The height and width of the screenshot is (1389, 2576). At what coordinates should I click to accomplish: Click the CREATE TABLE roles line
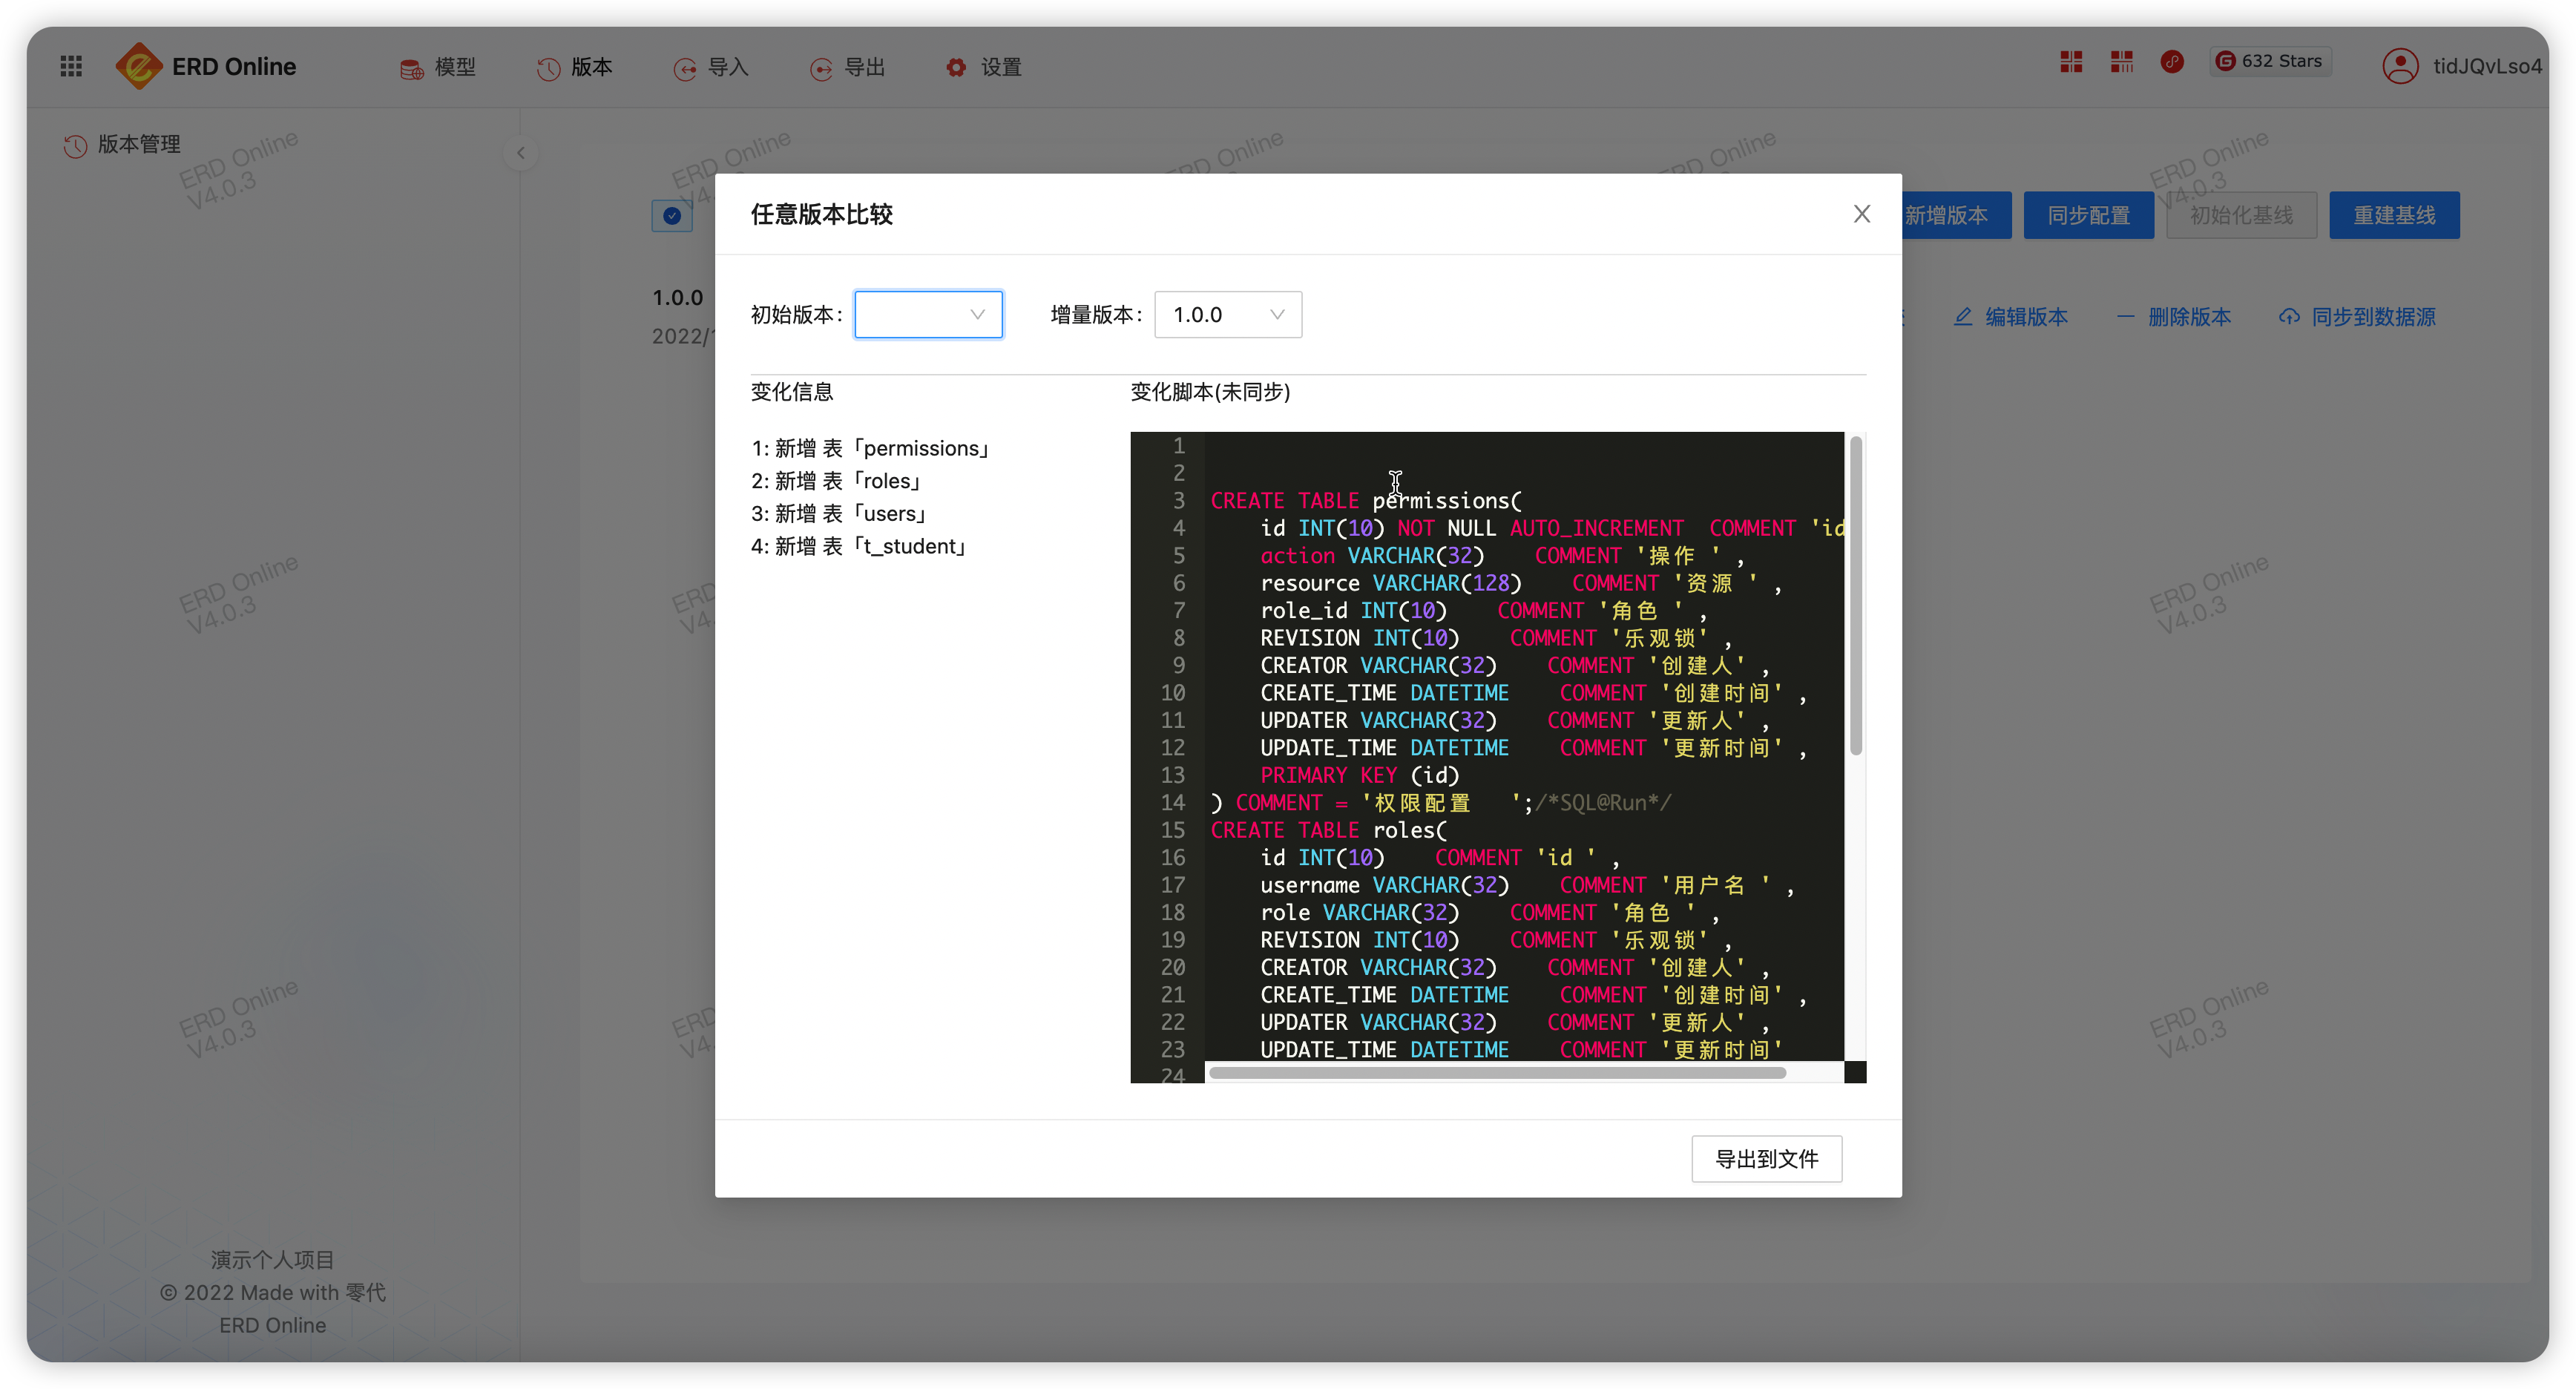[x=1328, y=830]
